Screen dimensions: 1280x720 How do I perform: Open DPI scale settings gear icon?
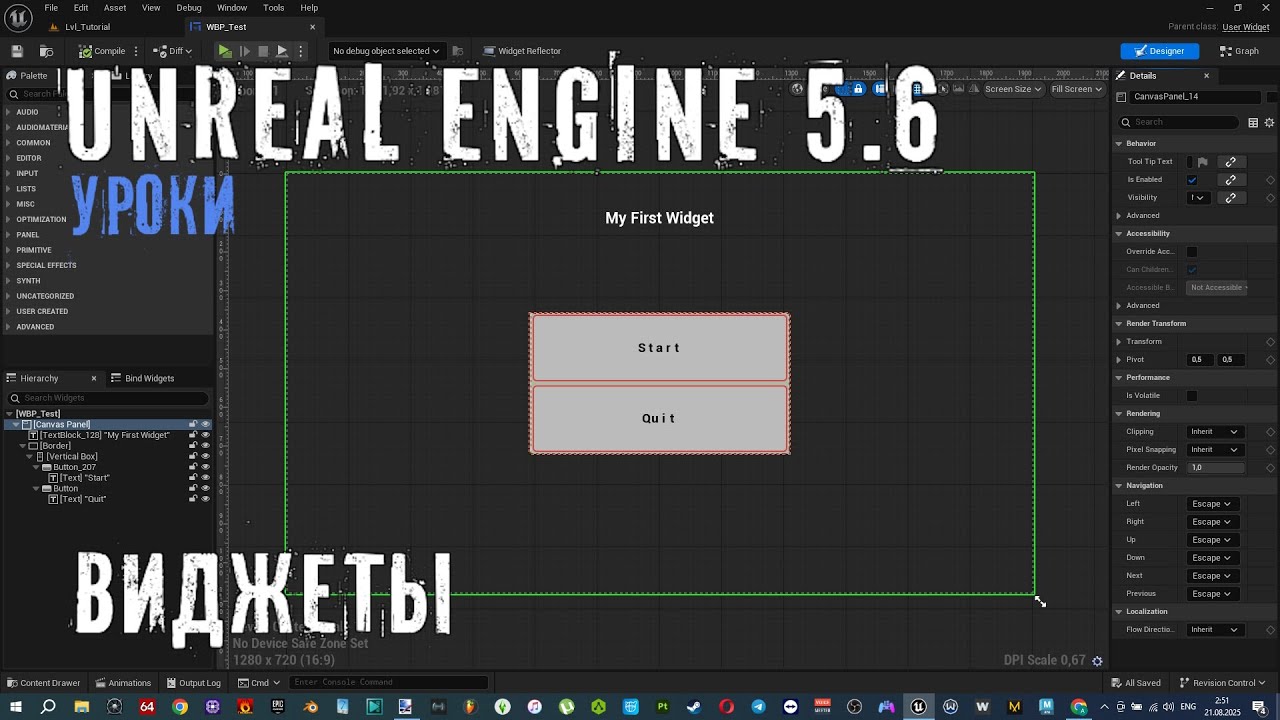(1097, 661)
